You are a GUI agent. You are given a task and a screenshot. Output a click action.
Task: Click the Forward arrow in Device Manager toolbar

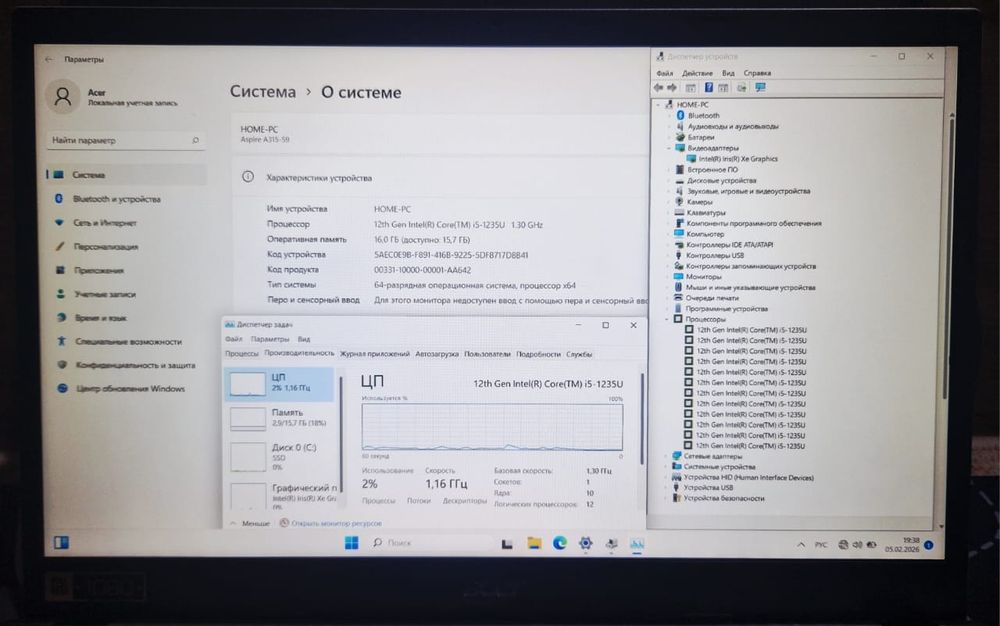click(672, 88)
